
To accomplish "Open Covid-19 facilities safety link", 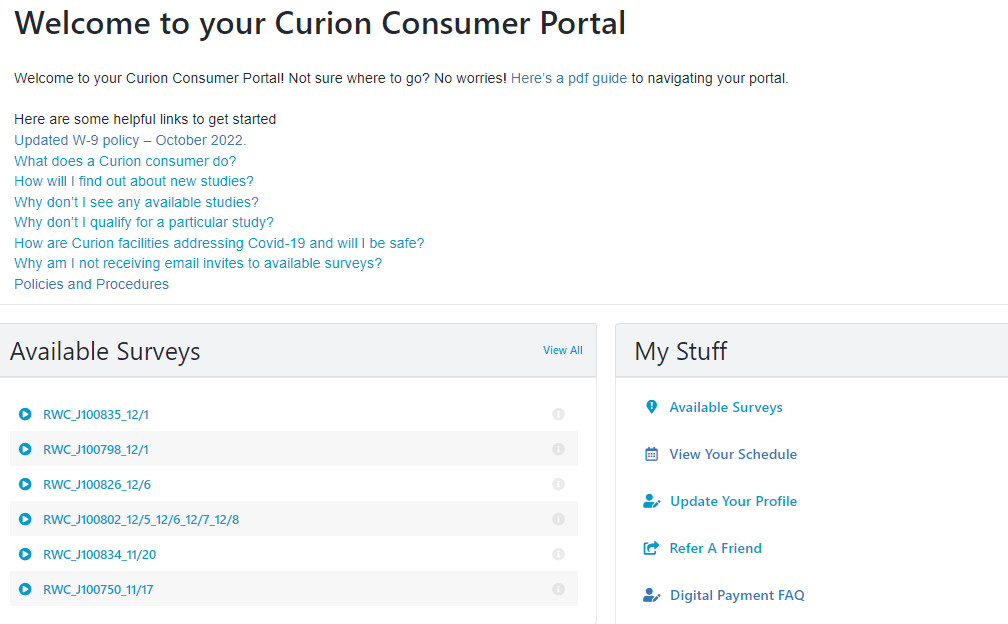I will 219,243.
